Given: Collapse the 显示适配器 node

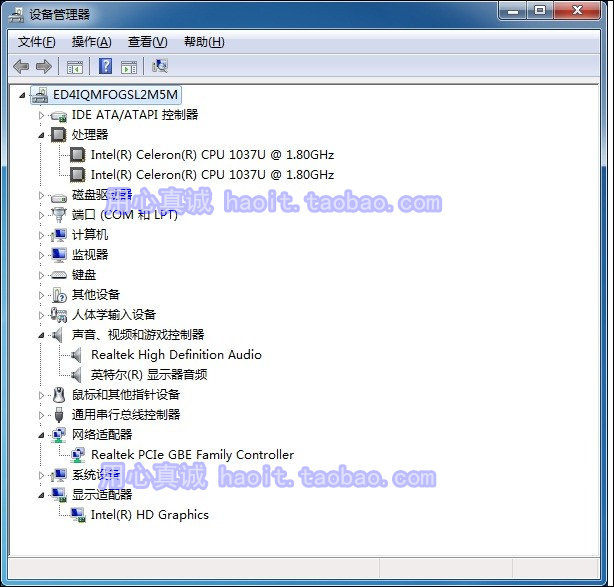Looking at the screenshot, I should tap(41, 495).
